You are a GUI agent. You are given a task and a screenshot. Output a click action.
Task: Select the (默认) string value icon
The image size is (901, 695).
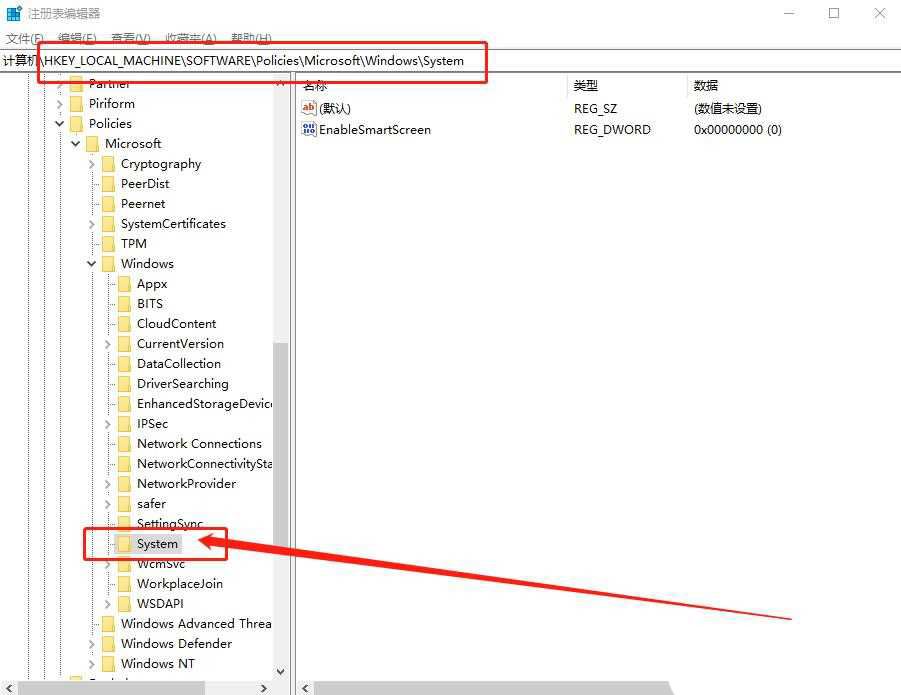309,108
